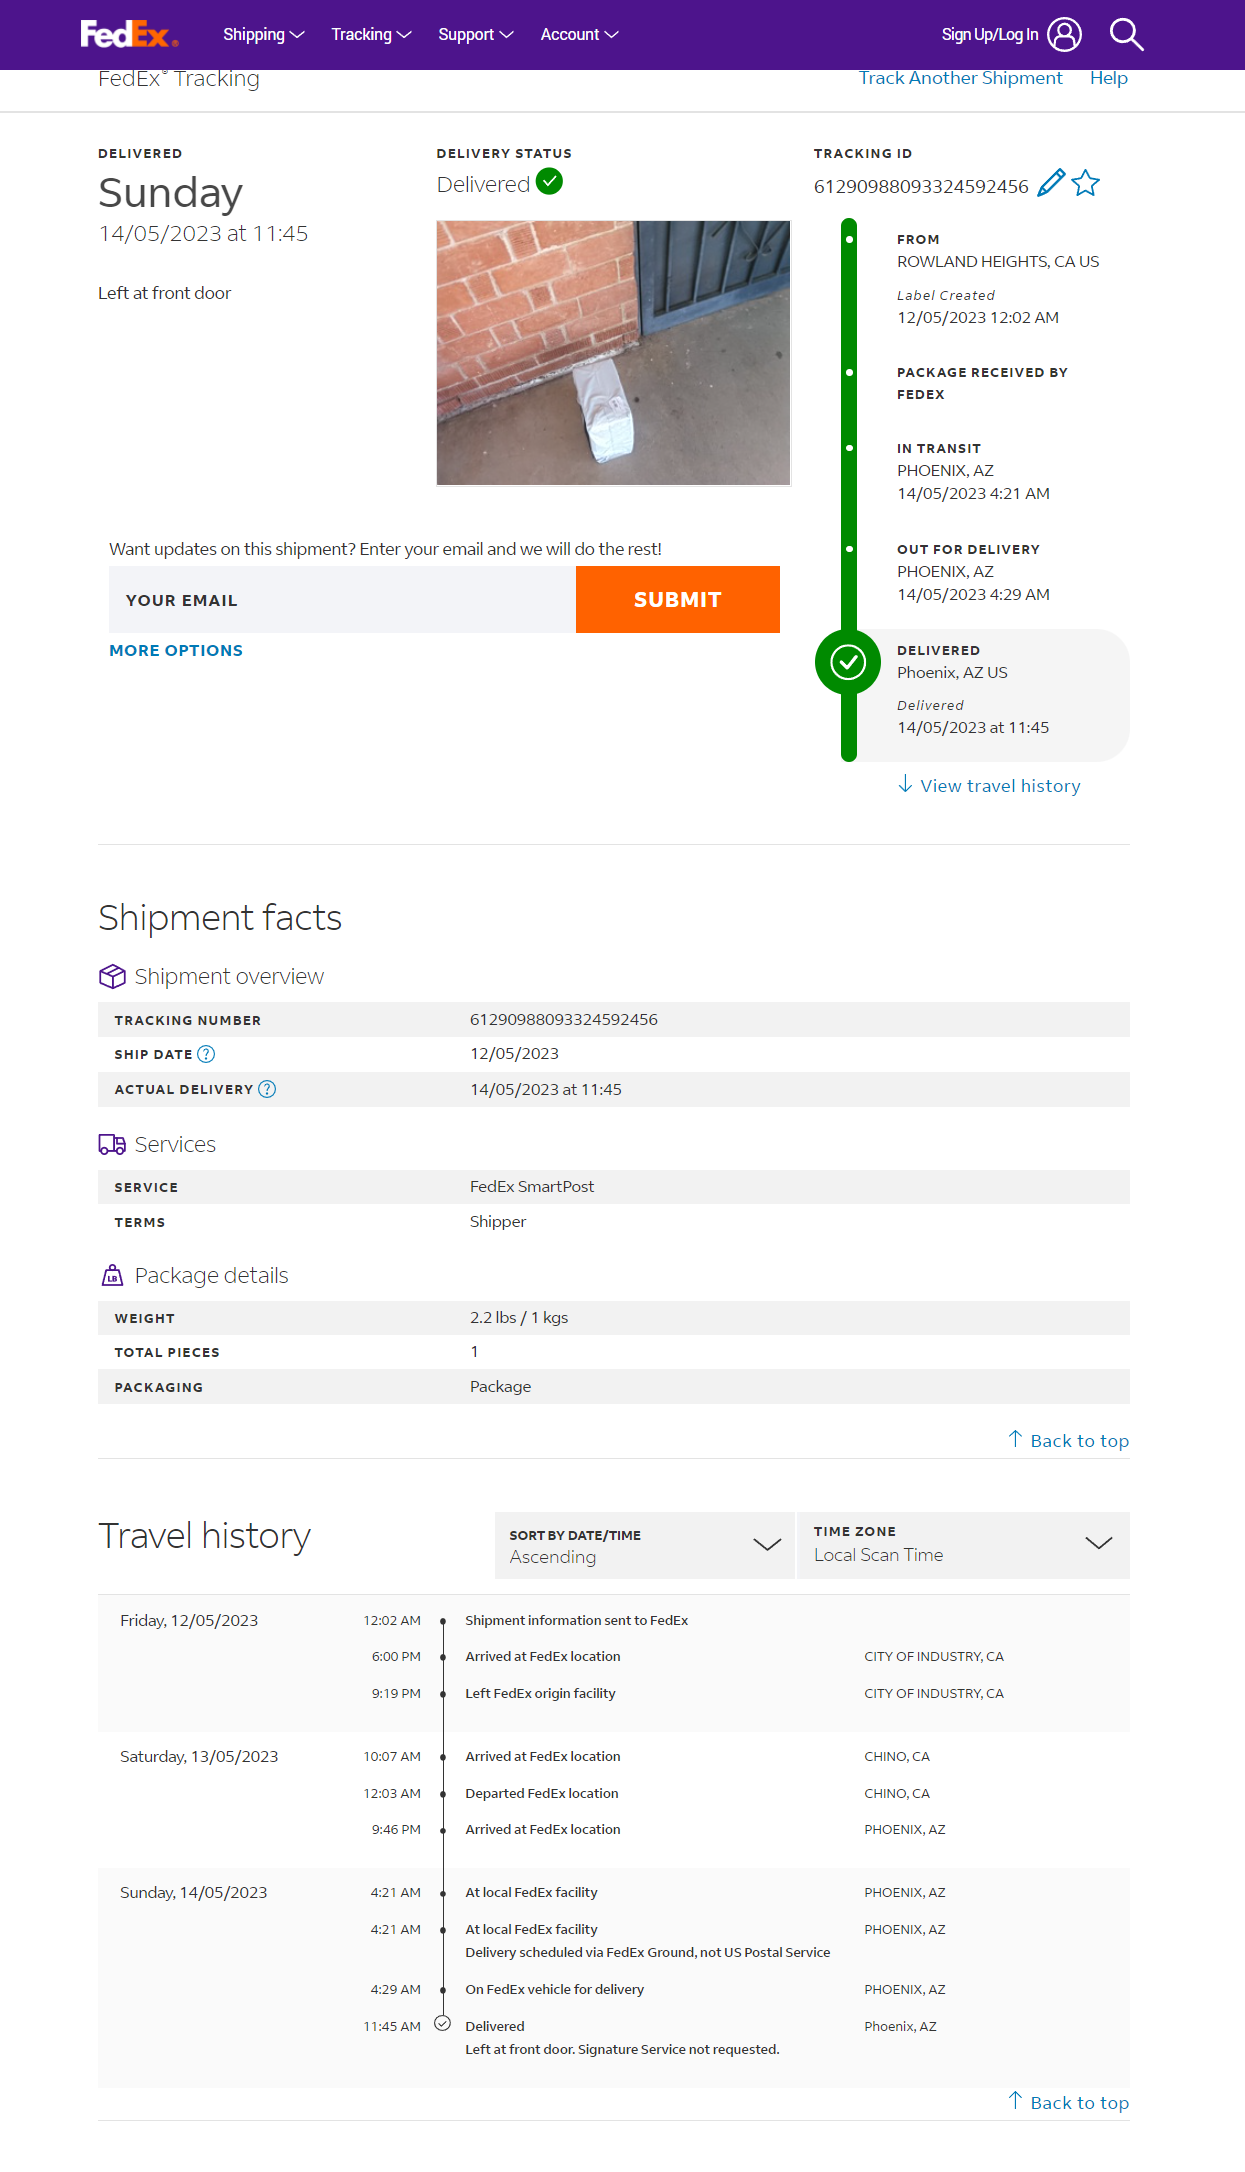Open the Tracking menu
Image resolution: width=1245 pixels, height=2172 pixels.
[371, 35]
